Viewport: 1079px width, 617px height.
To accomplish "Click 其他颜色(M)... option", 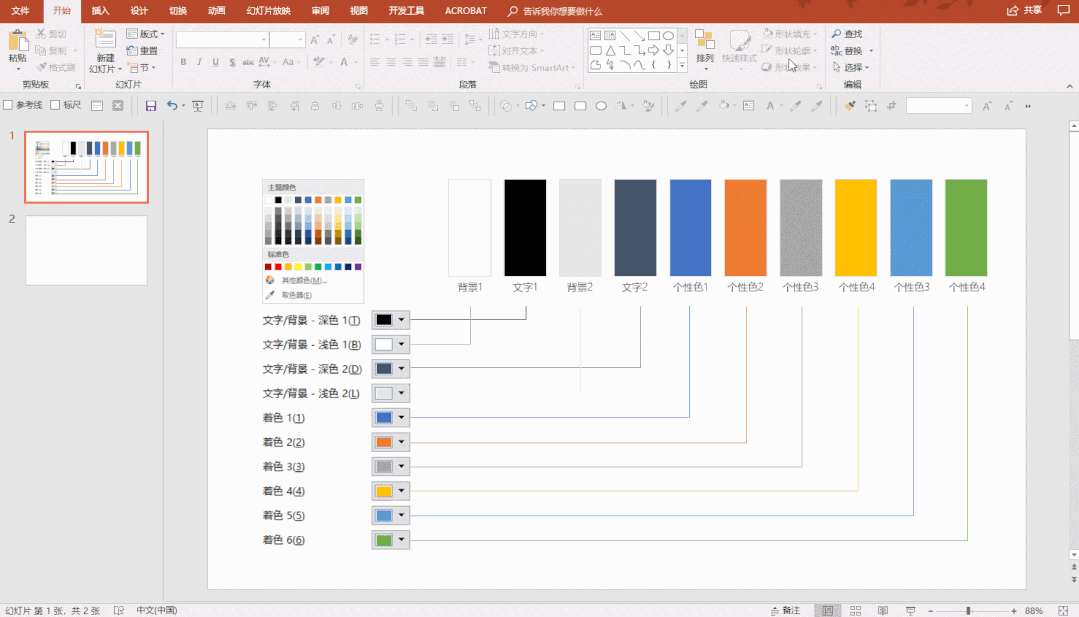I will coord(297,281).
